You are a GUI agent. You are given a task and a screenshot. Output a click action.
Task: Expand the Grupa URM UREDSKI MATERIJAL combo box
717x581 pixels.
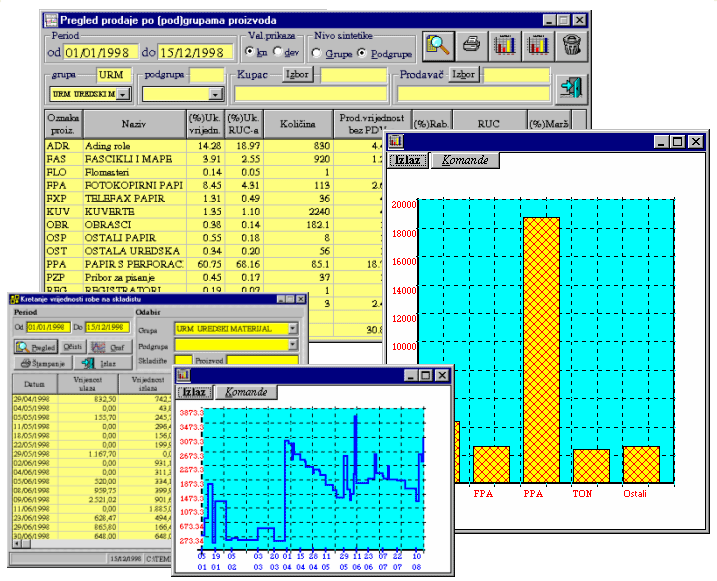click(x=292, y=328)
